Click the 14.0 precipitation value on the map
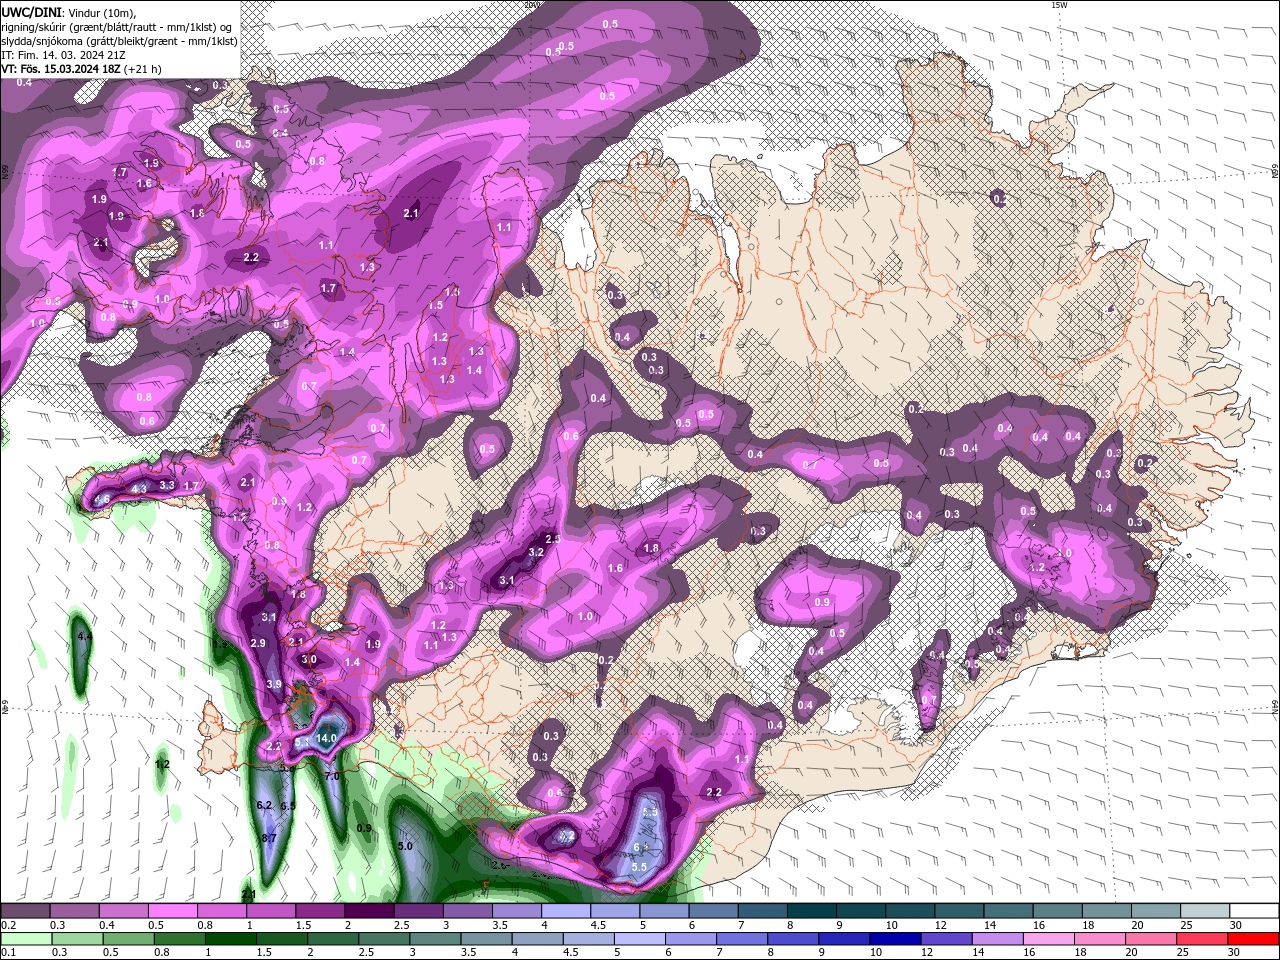This screenshot has height=960, width=1280. click(x=327, y=739)
